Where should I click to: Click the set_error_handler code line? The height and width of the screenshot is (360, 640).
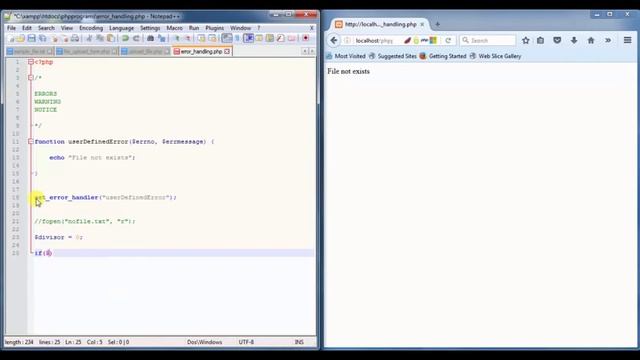[106, 198]
